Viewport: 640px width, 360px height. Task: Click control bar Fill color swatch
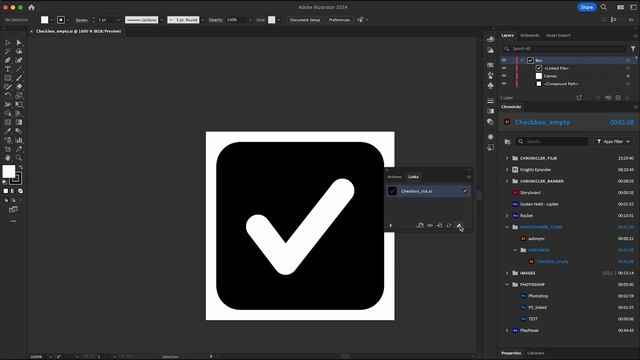(44, 20)
